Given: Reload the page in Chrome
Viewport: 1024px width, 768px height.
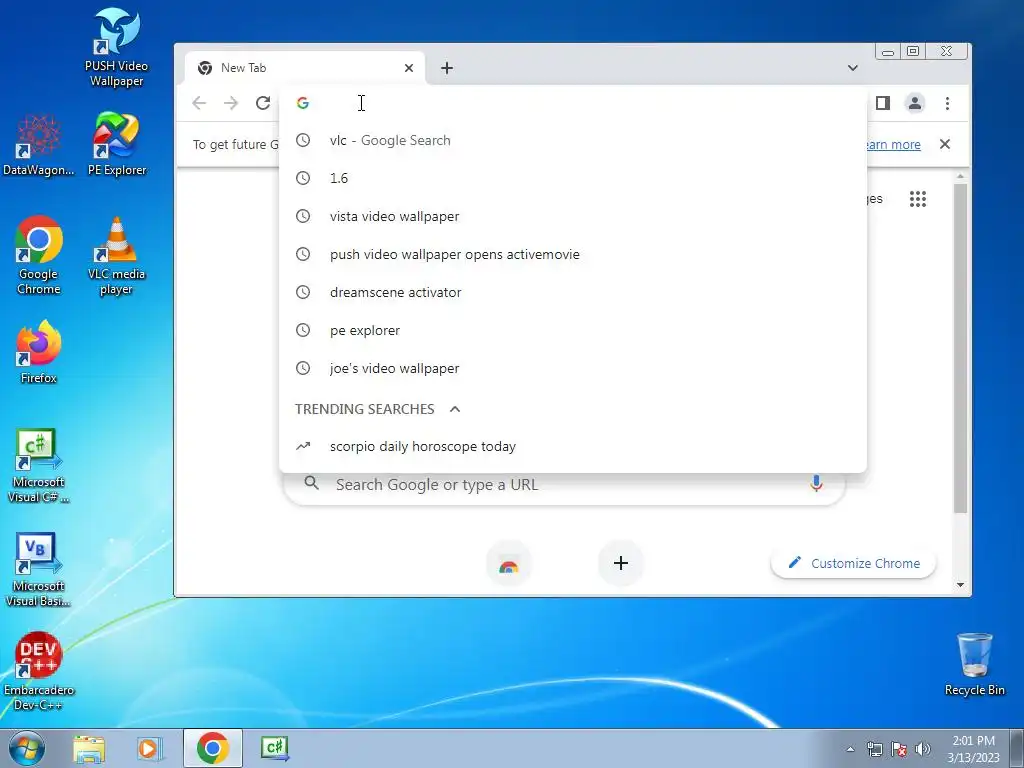Looking at the screenshot, I should click(x=263, y=103).
